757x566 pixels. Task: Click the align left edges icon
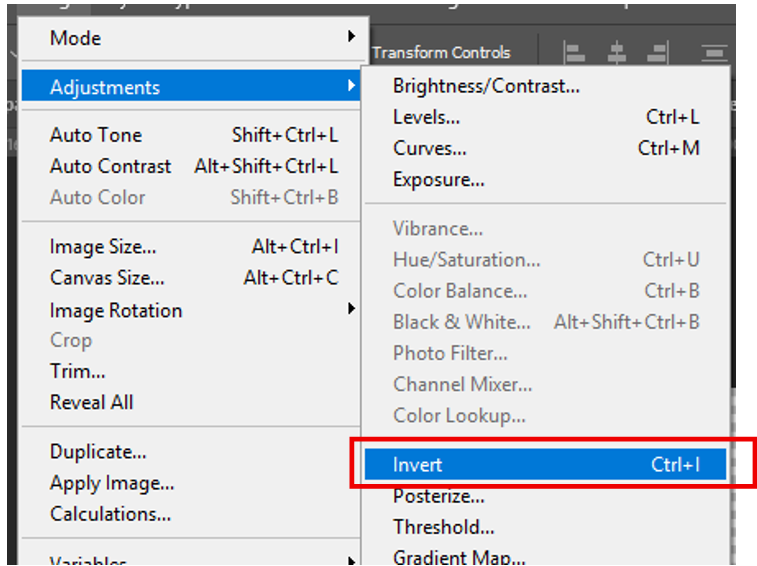point(574,53)
